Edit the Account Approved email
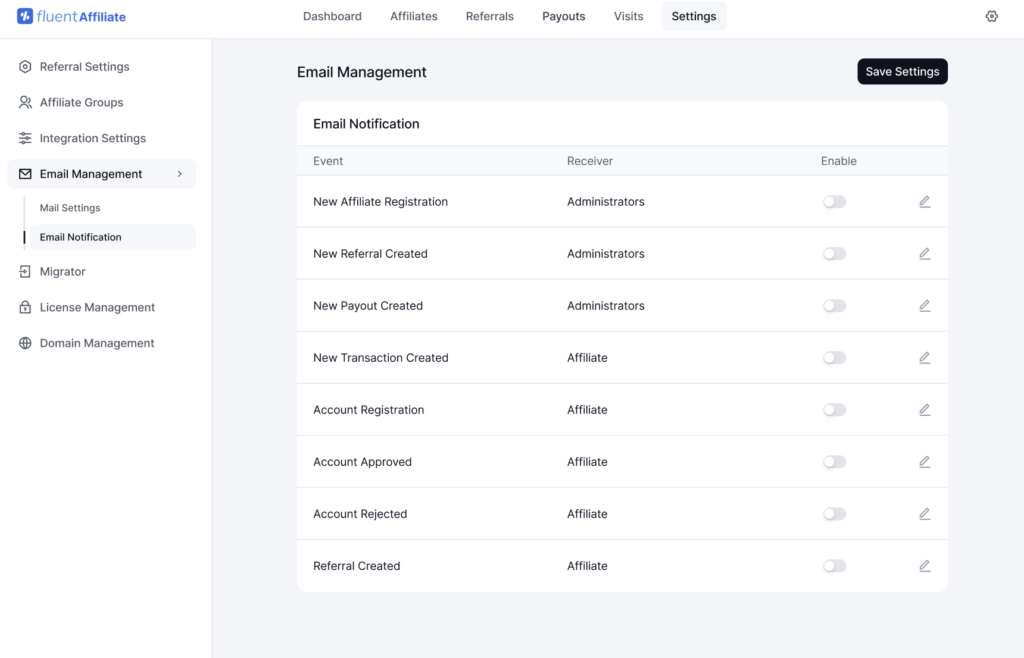The height and width of the screenshot is (658, 1024). [925, 462]
